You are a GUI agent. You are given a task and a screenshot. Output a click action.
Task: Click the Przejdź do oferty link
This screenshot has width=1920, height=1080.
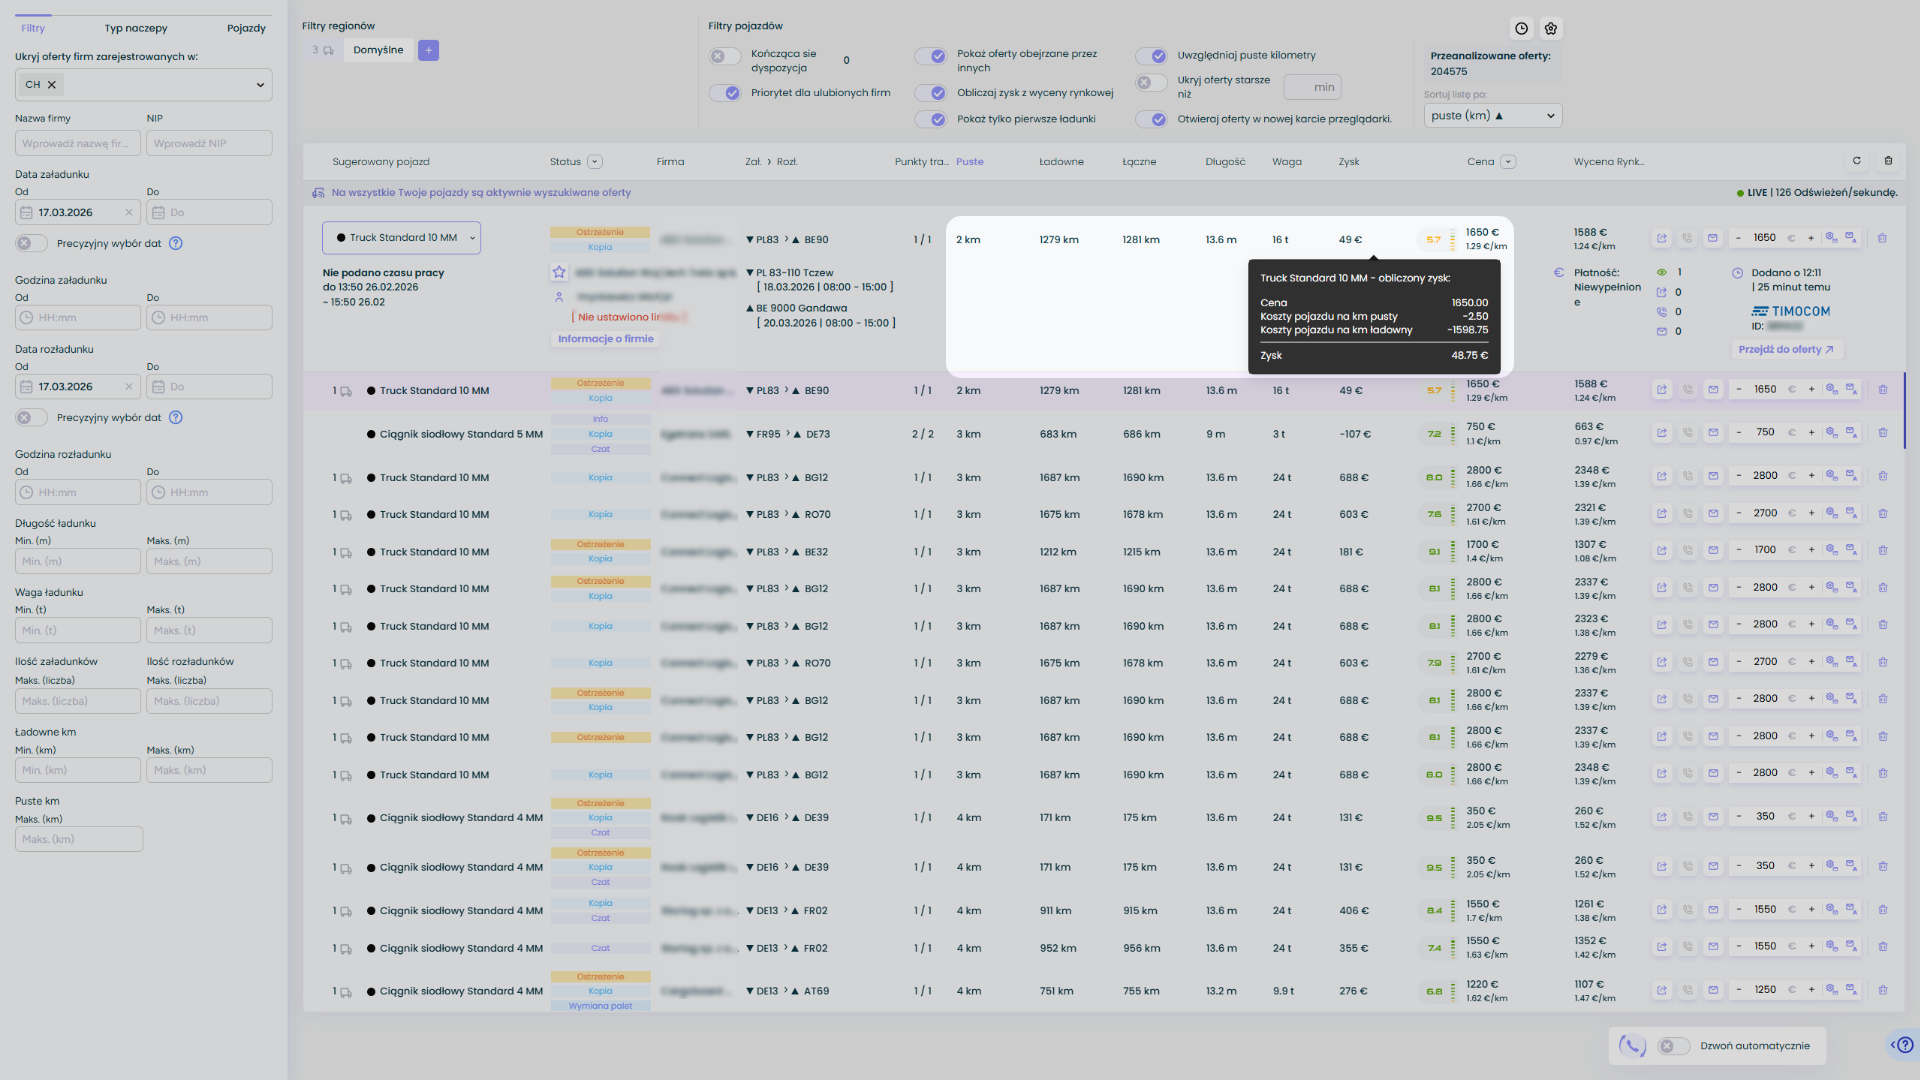coord(1786,350)
